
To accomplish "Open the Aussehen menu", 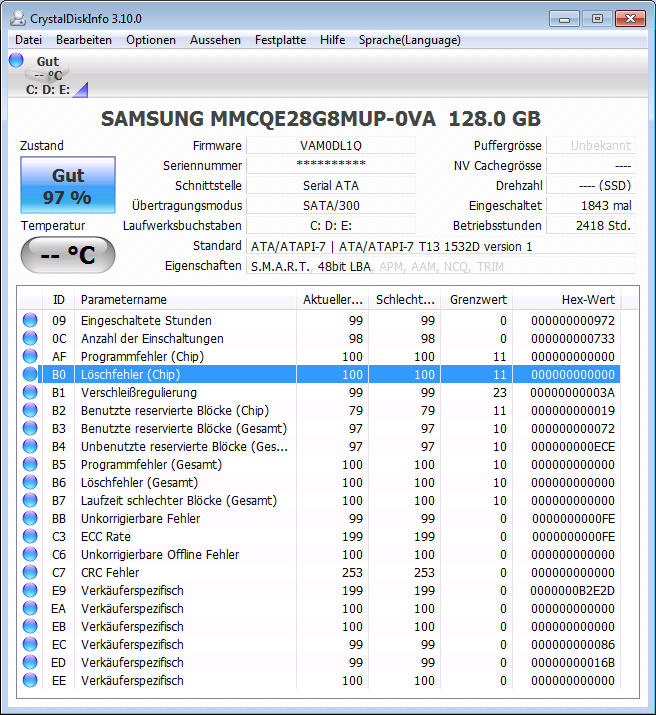I will [x=215, y=40].
